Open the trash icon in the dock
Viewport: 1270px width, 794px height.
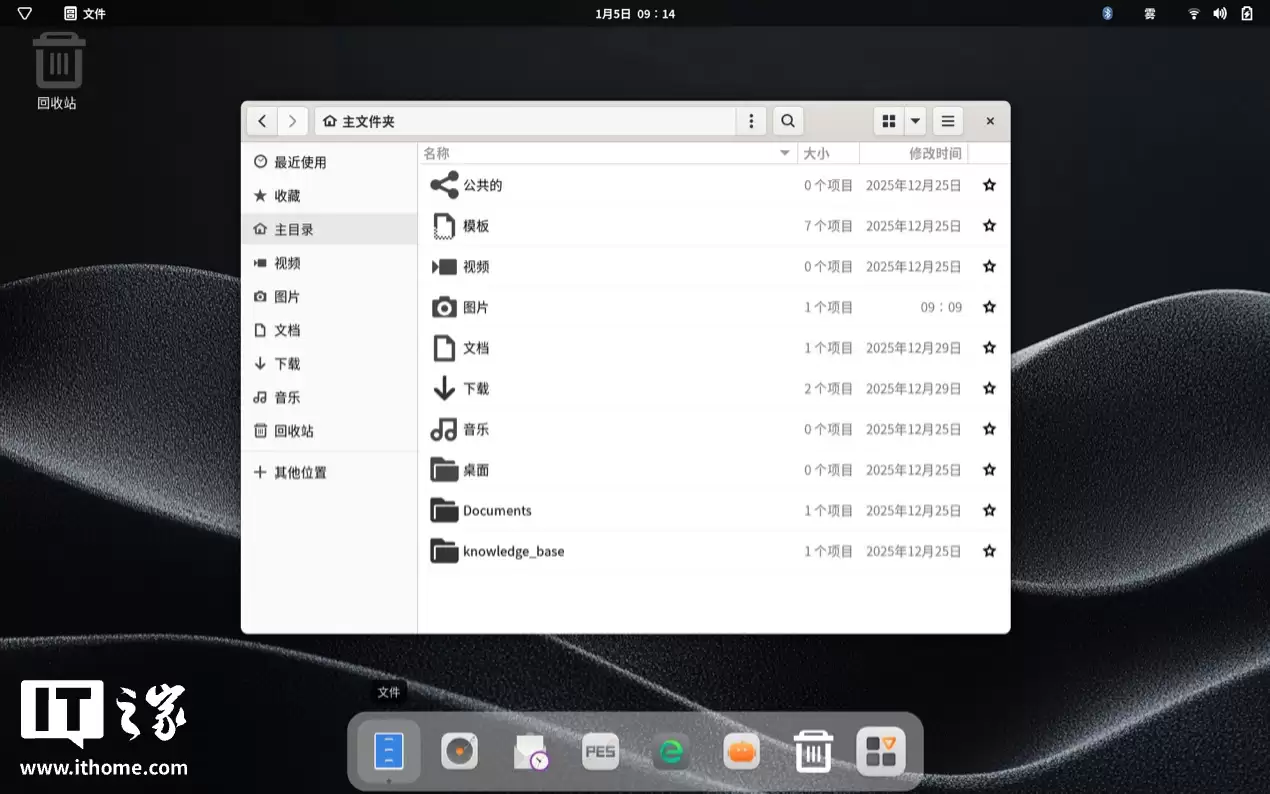click(812, 751)
